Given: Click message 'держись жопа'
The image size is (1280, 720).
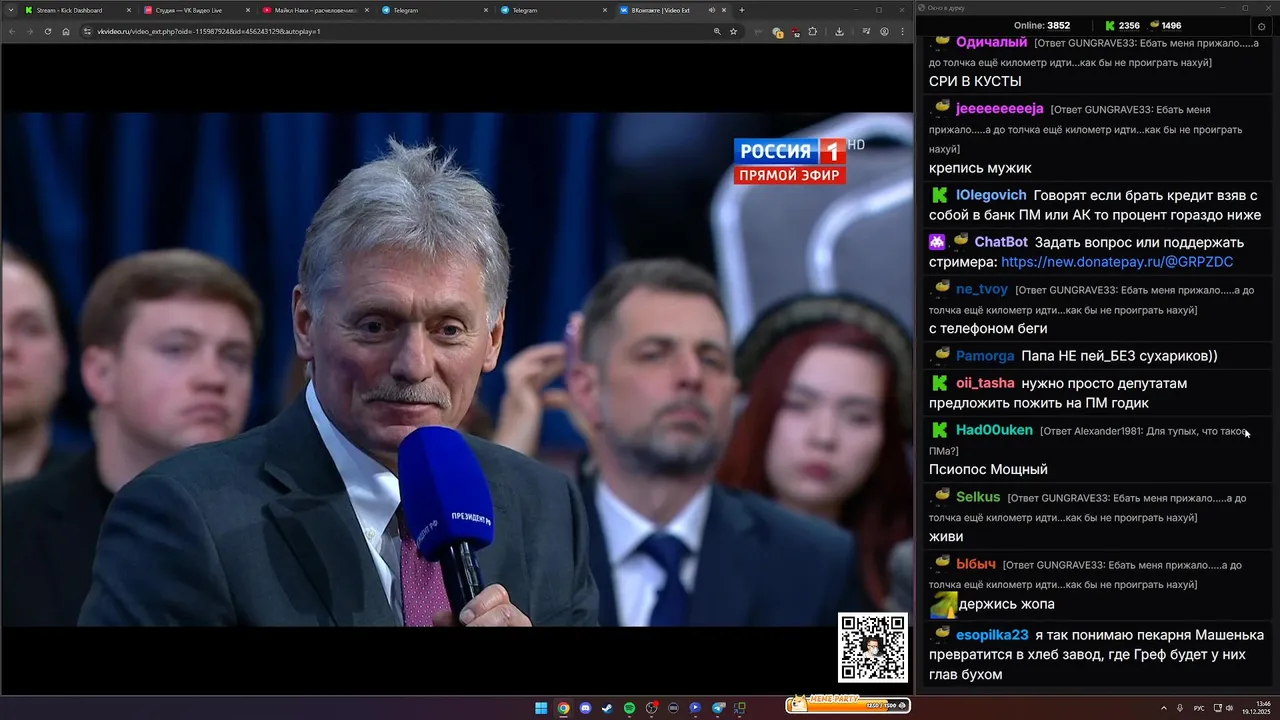Looking at the screenshot, I should (x=1006, y=604).
